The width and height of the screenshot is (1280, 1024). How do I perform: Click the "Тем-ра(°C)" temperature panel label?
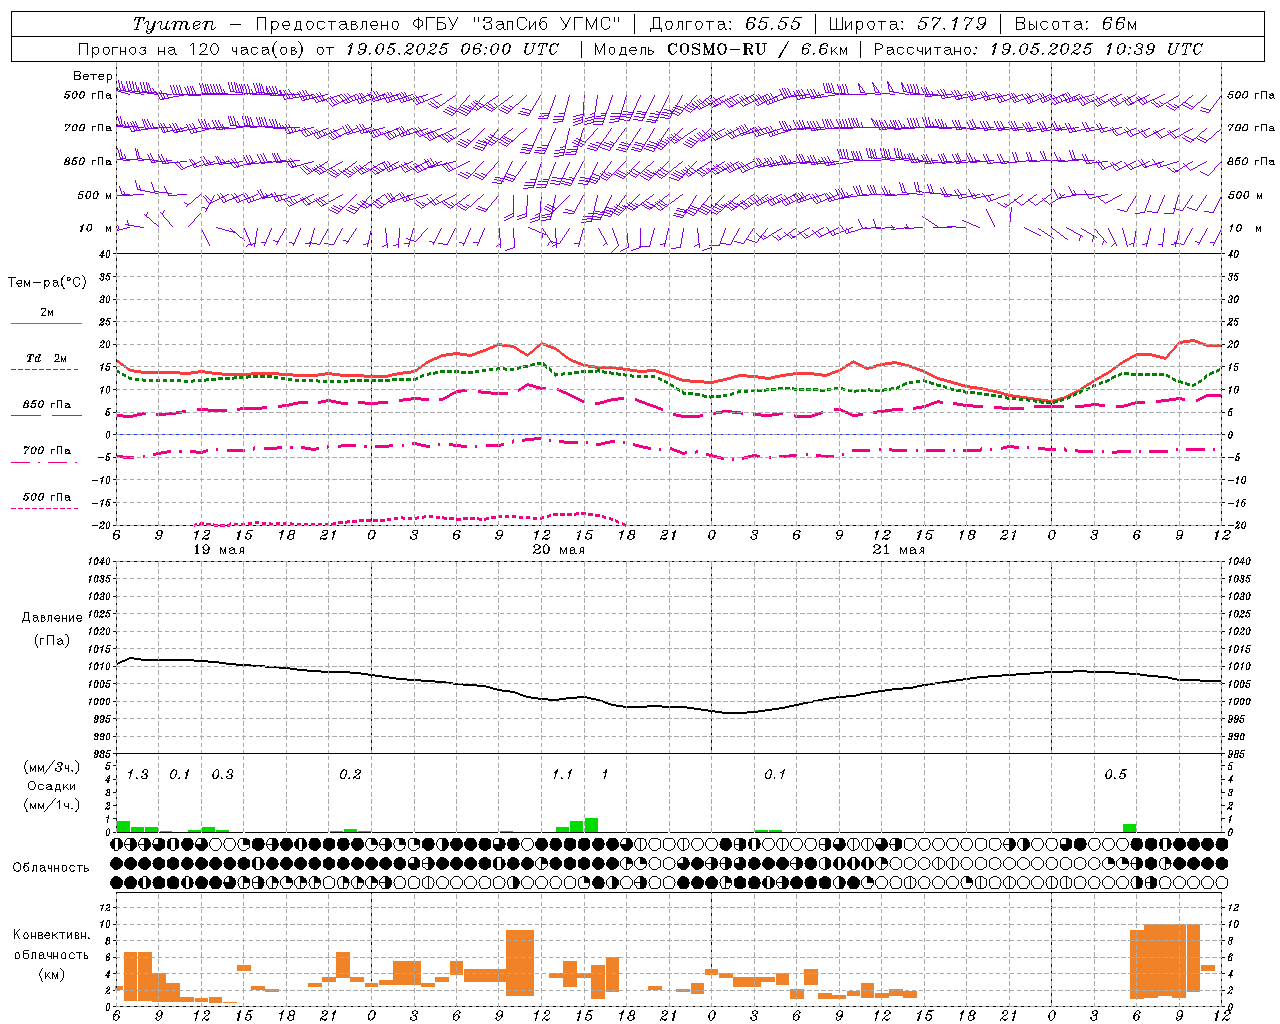(x=47, y=283)
